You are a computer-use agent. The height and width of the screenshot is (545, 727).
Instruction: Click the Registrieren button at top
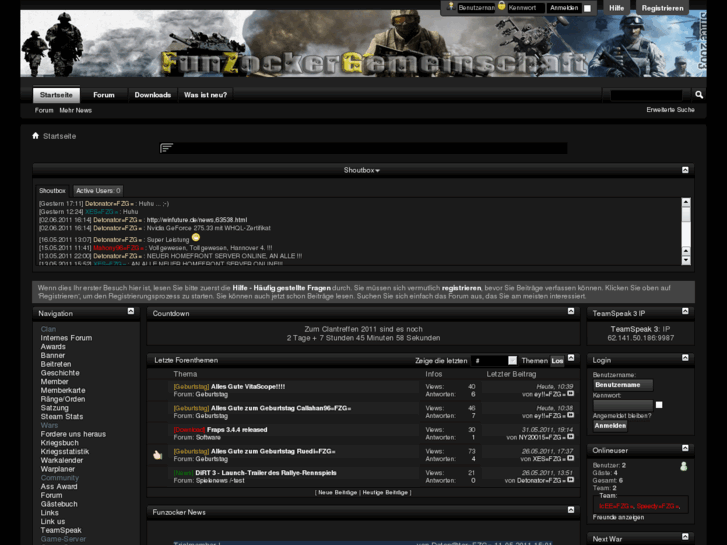tap(662, 8)
